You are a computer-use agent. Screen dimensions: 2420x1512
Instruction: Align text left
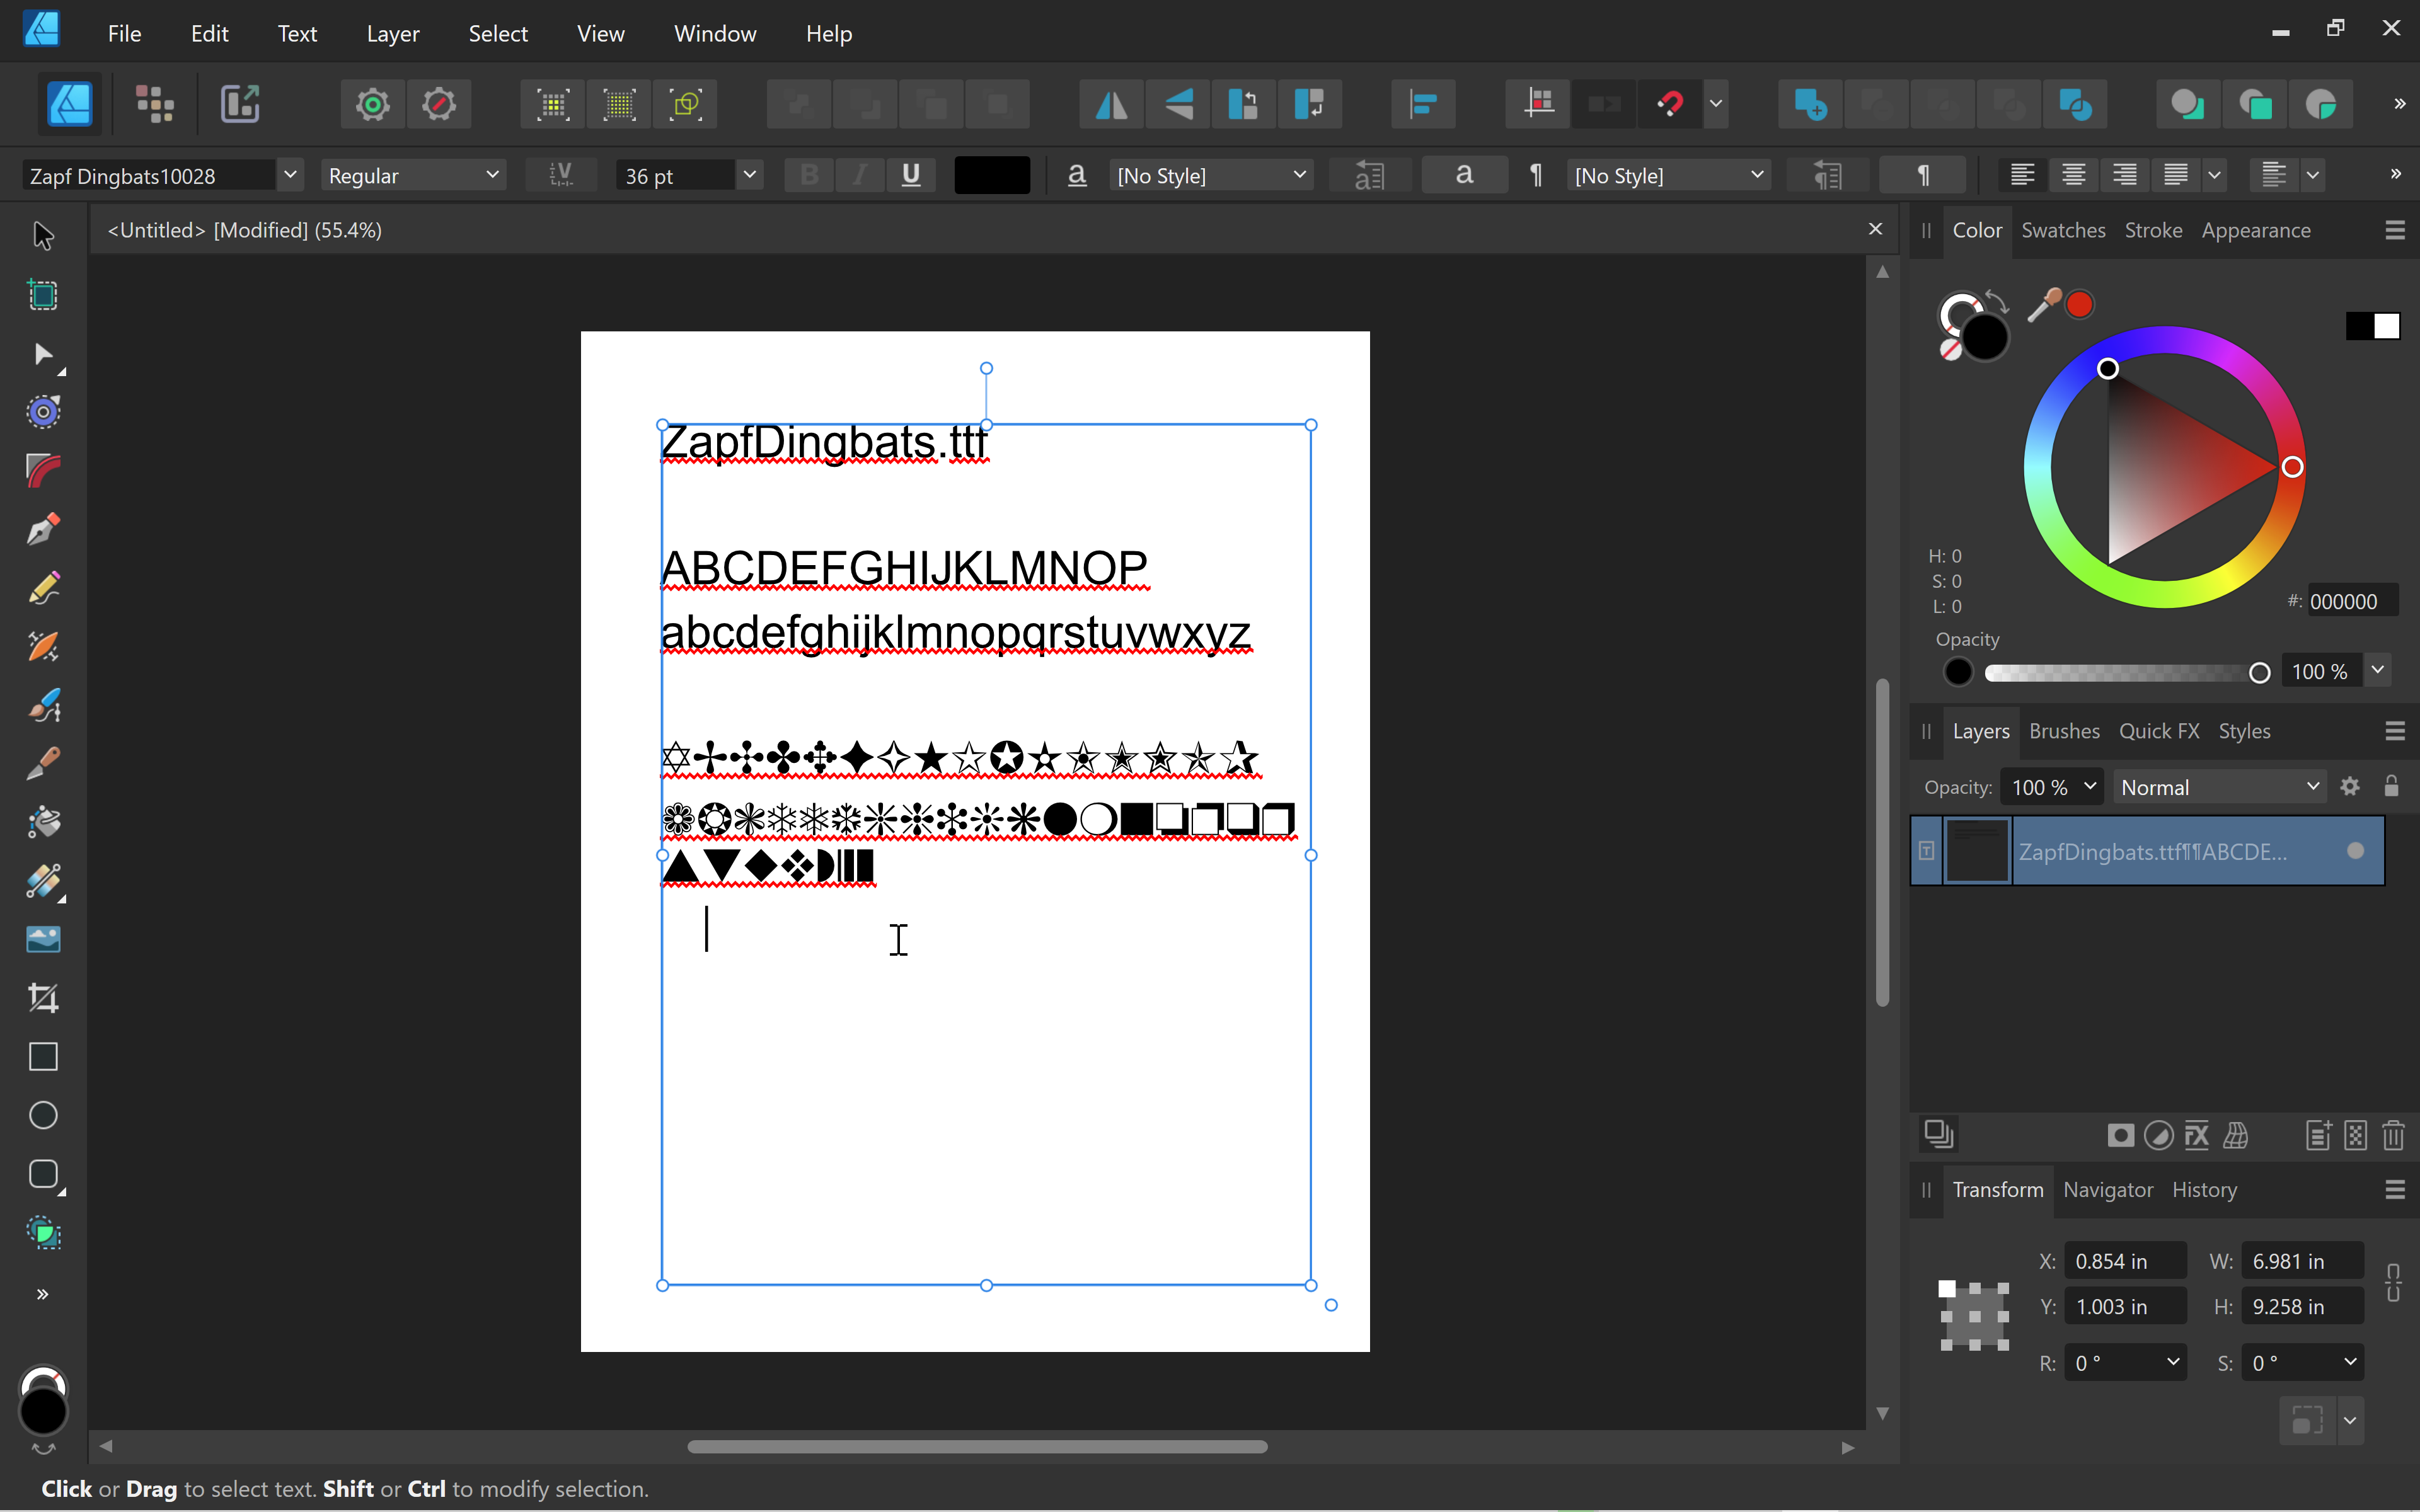coord(2022,175)
